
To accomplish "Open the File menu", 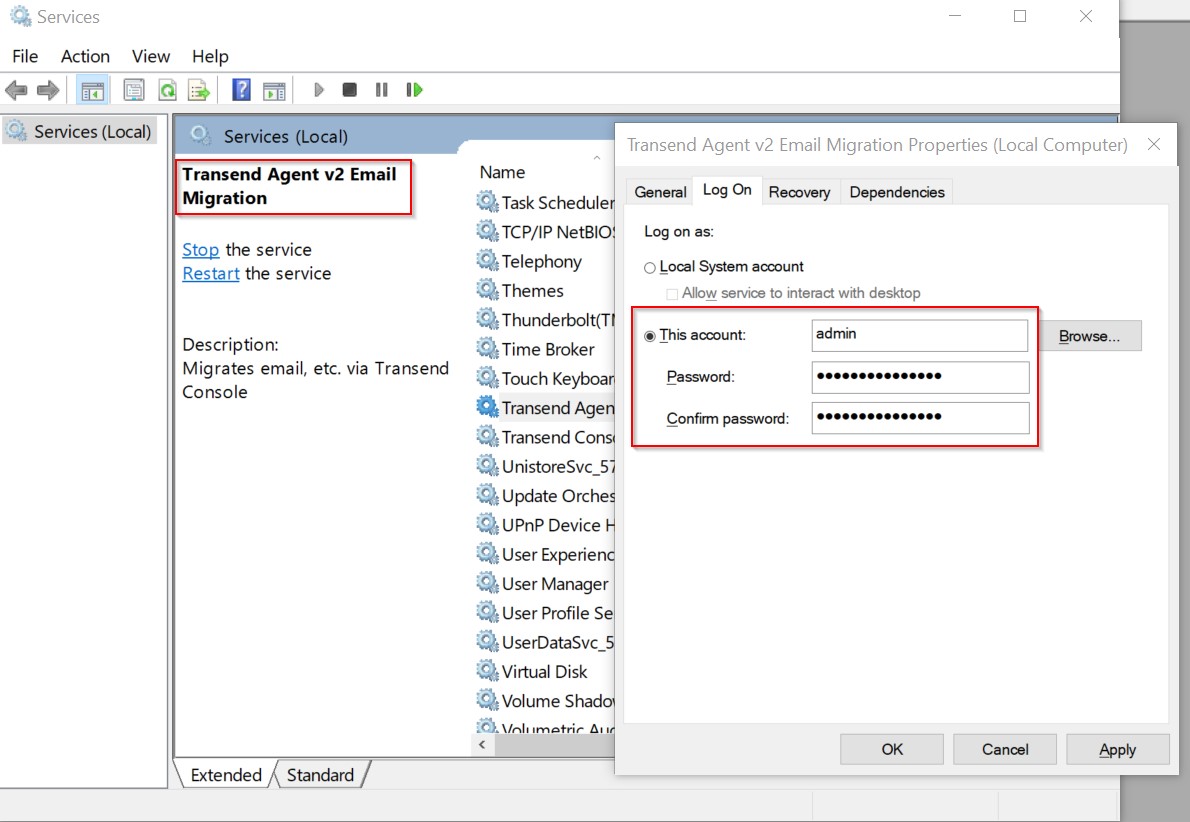I will pyautogui.click(x=25, y=56).
